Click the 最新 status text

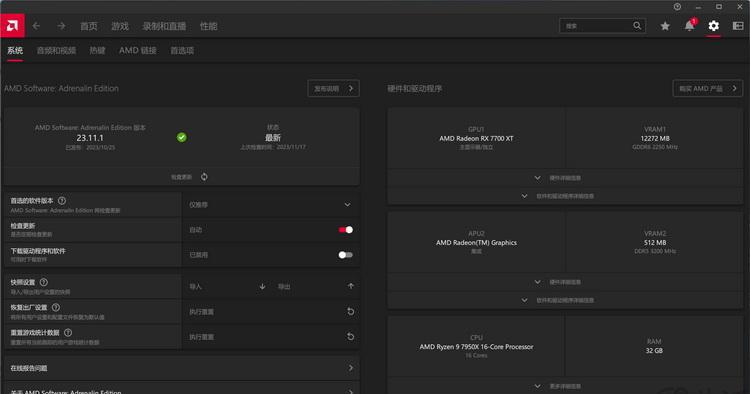coord(273,138)
